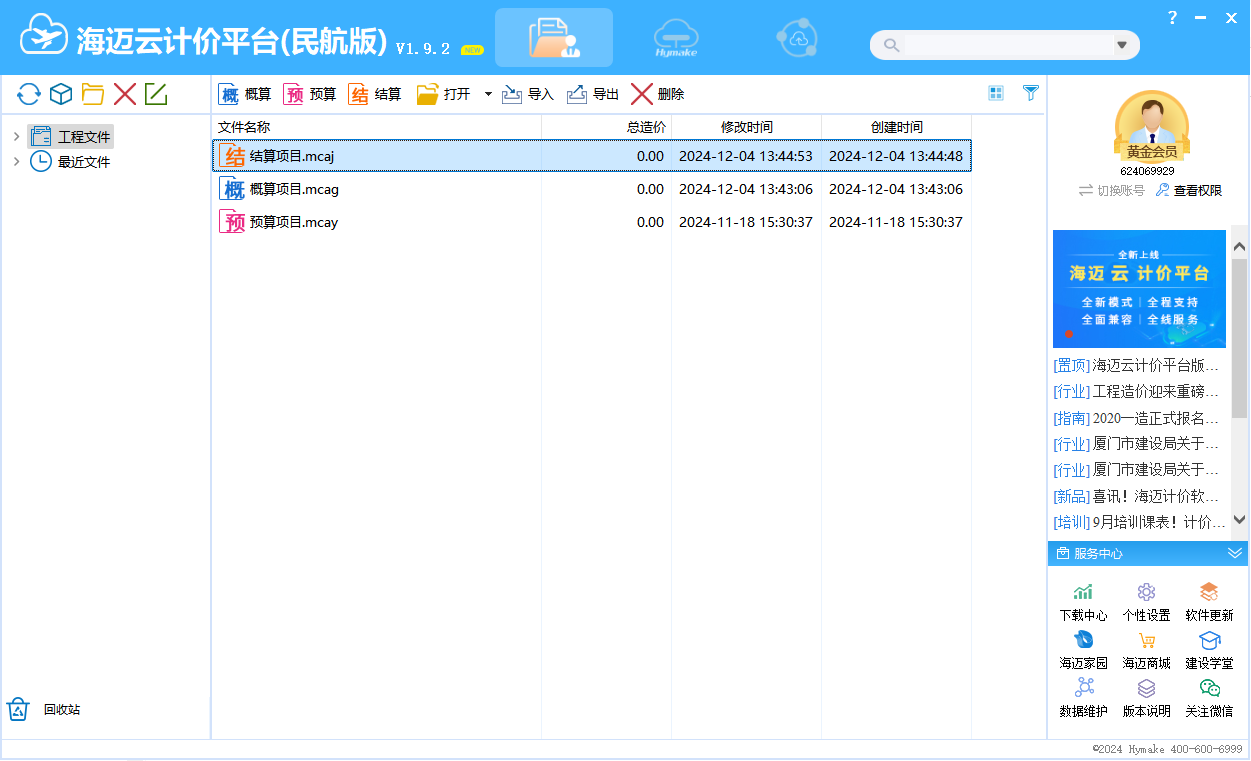The height and width of the screenshot is (761, 1251).
Task: Expand the 最近文件 tree node
Action: [16, 161]
